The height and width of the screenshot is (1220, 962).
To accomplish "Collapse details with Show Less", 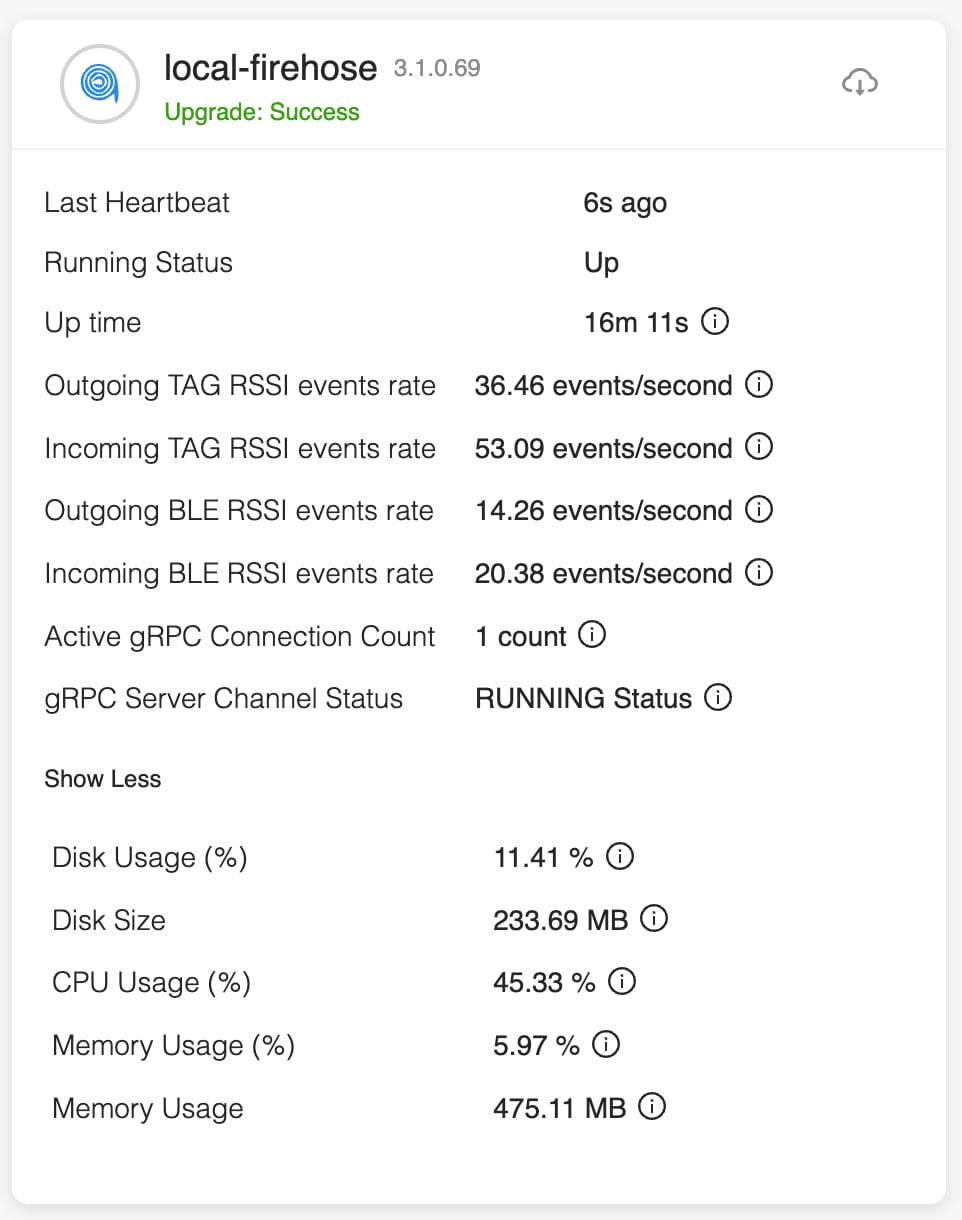I will click(x=103, y=779).
